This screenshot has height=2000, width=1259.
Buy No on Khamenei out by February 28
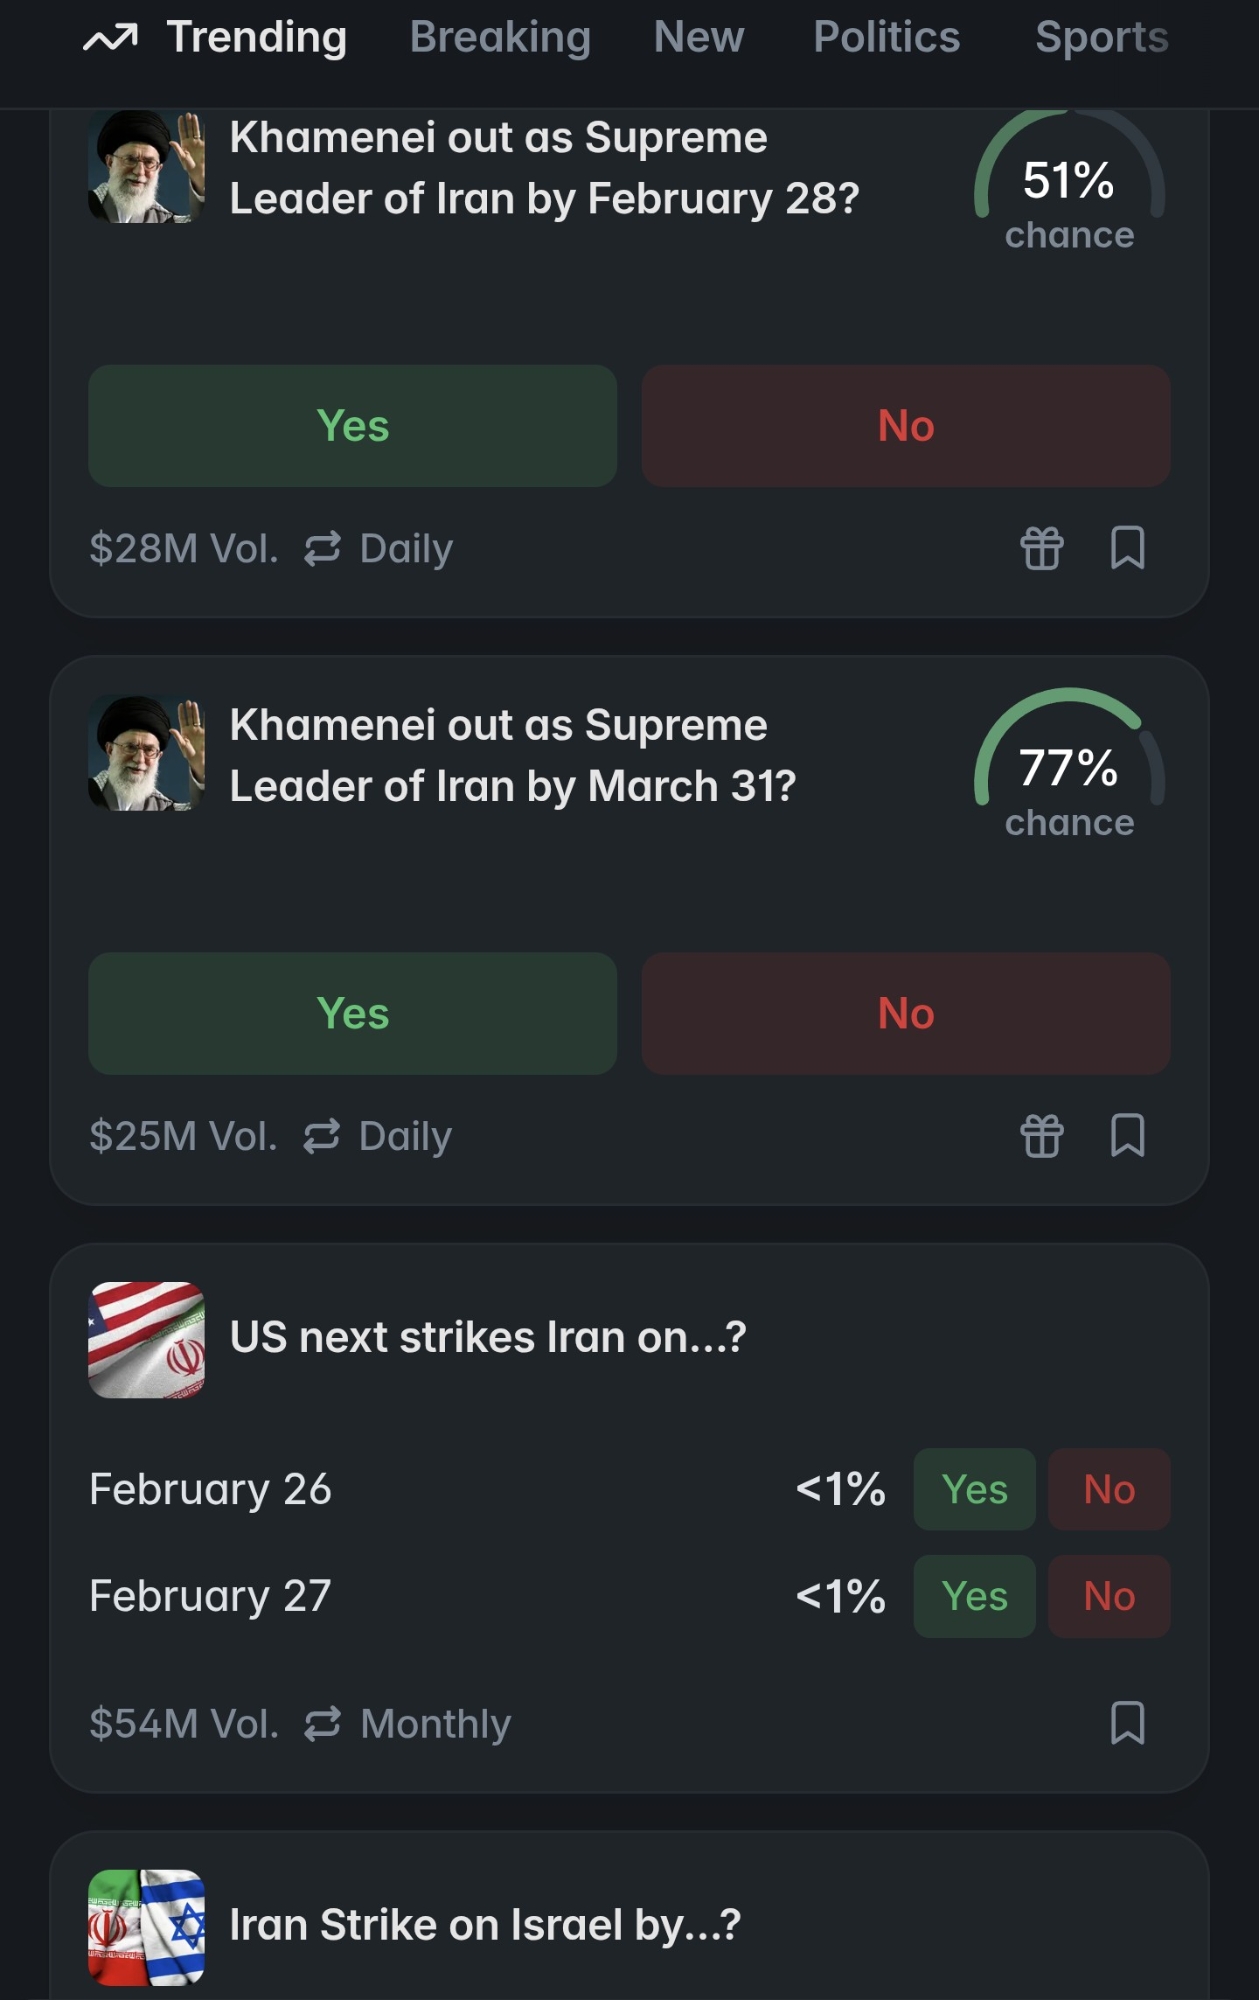pyautogui.click(x=906, y=426)
